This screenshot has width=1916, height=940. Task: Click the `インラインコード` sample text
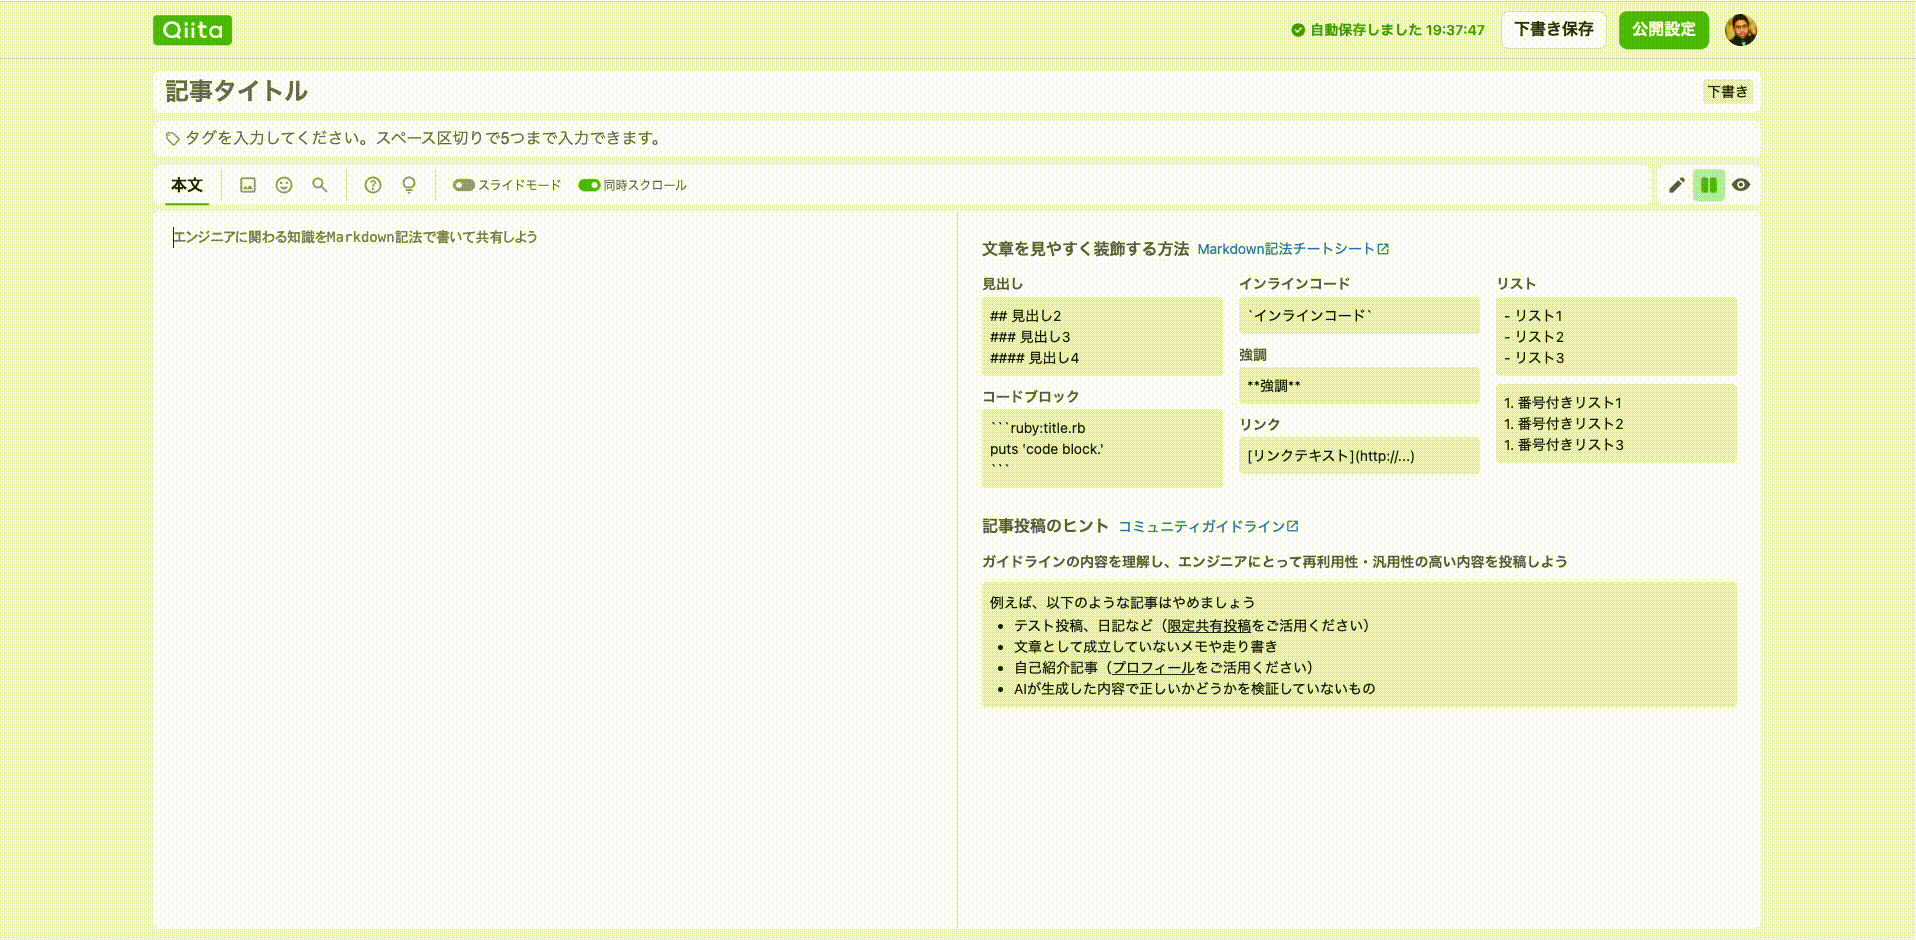tap(1310, 316)
